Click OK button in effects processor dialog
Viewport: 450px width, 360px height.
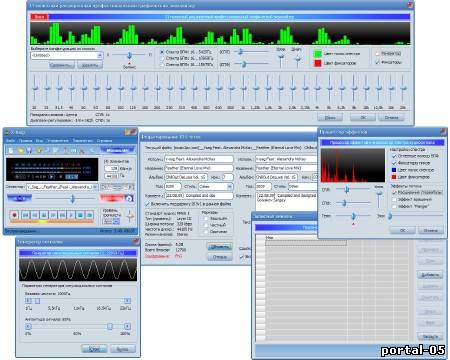(x=402, y=230)
